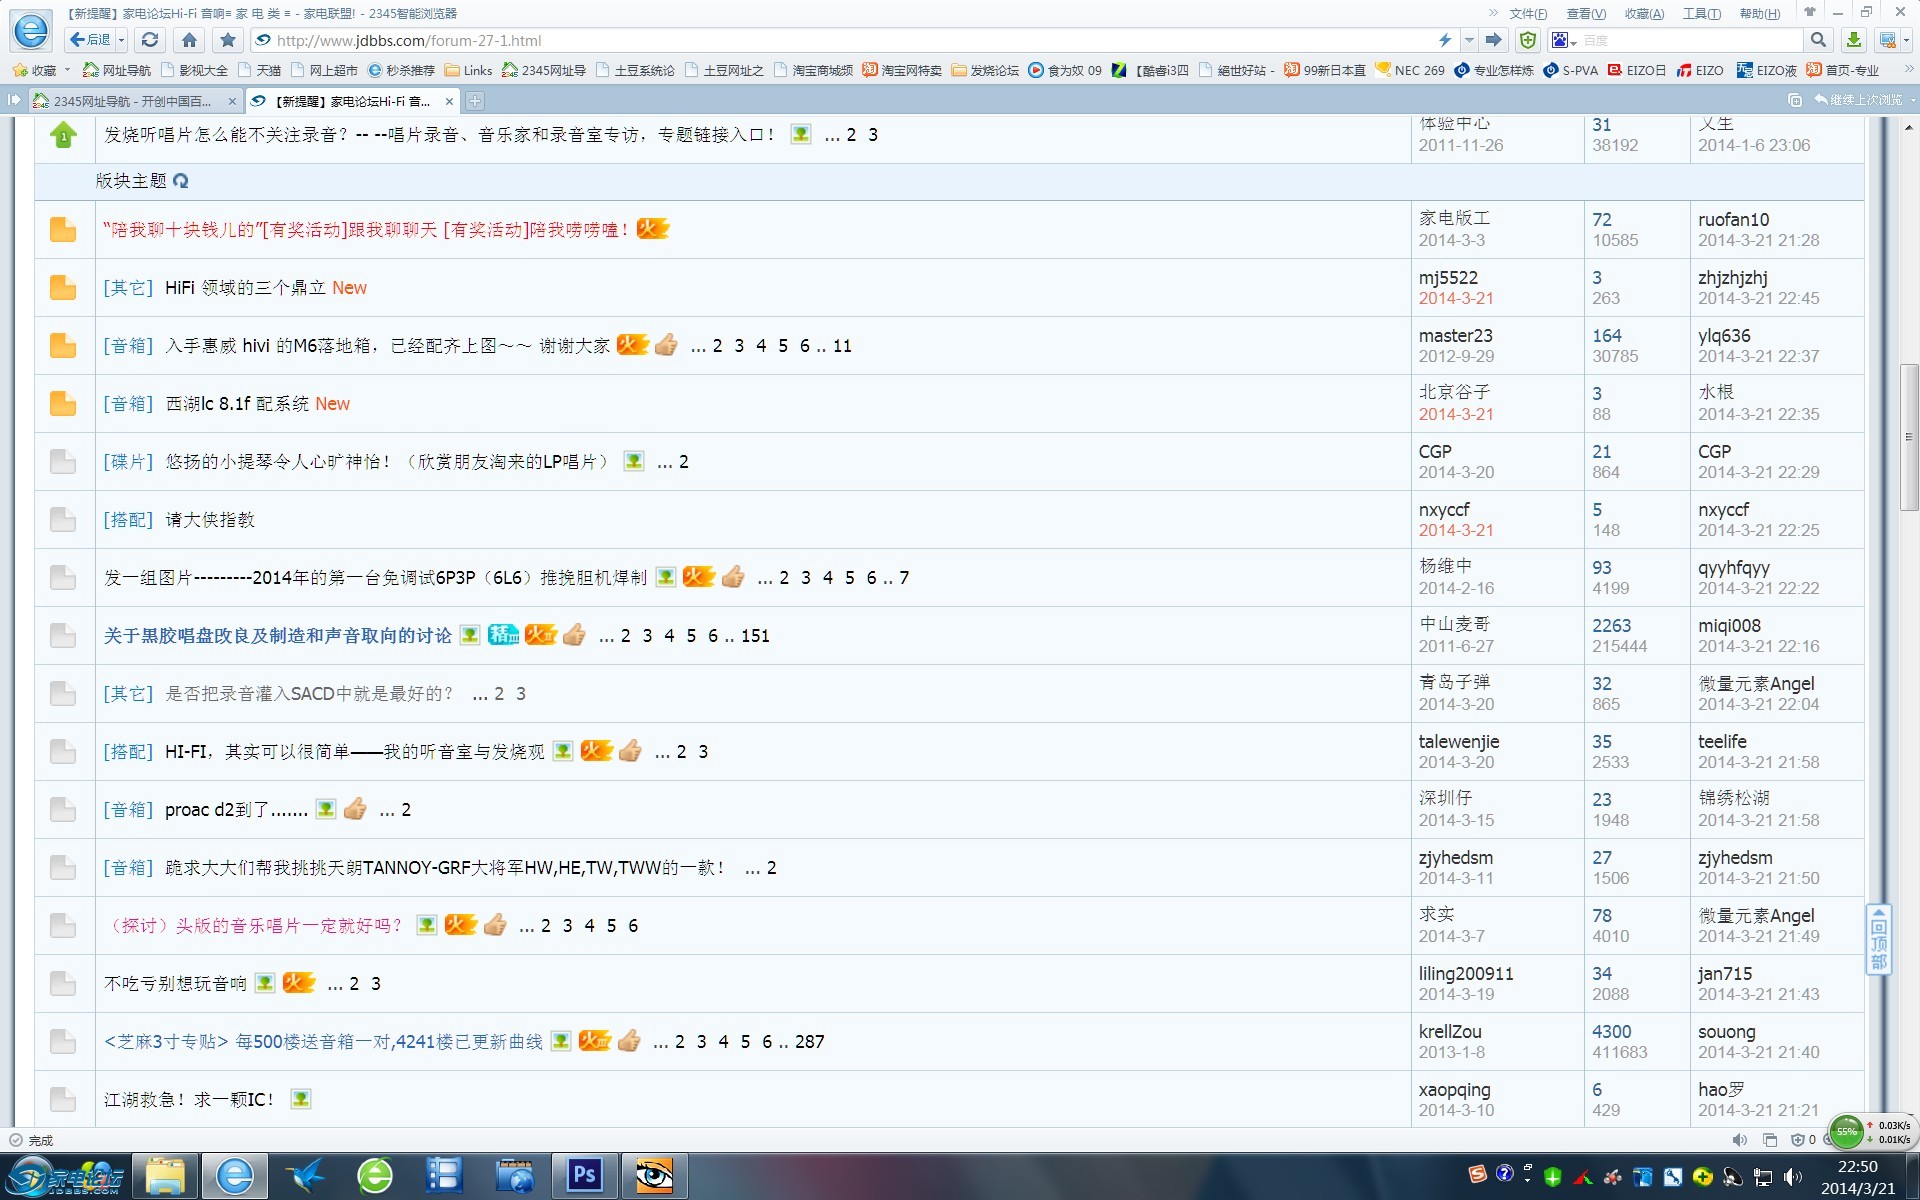Click the go-forward arrow next to address bar

1493,40
